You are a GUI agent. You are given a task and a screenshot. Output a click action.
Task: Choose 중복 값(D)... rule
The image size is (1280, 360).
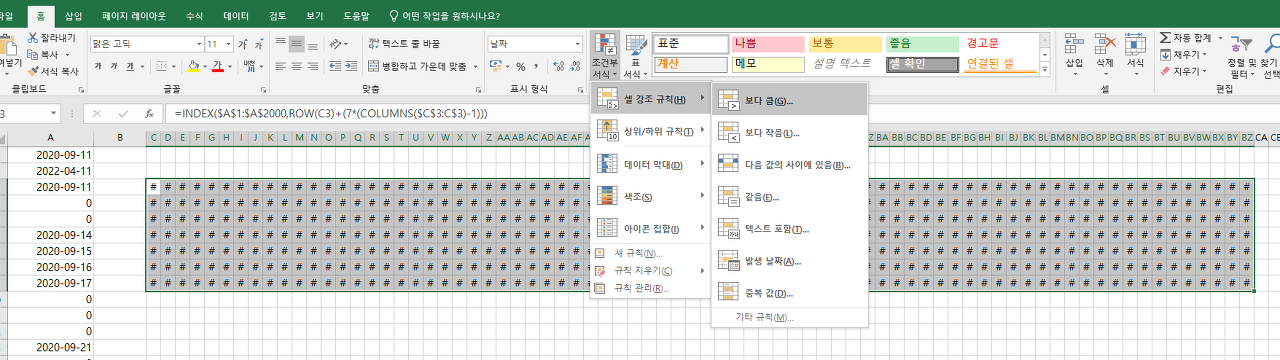click(x=789, y=293)
